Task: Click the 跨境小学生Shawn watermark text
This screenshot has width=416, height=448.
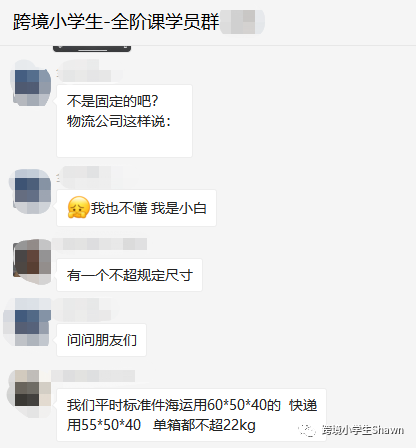Action: pos(363,430)
